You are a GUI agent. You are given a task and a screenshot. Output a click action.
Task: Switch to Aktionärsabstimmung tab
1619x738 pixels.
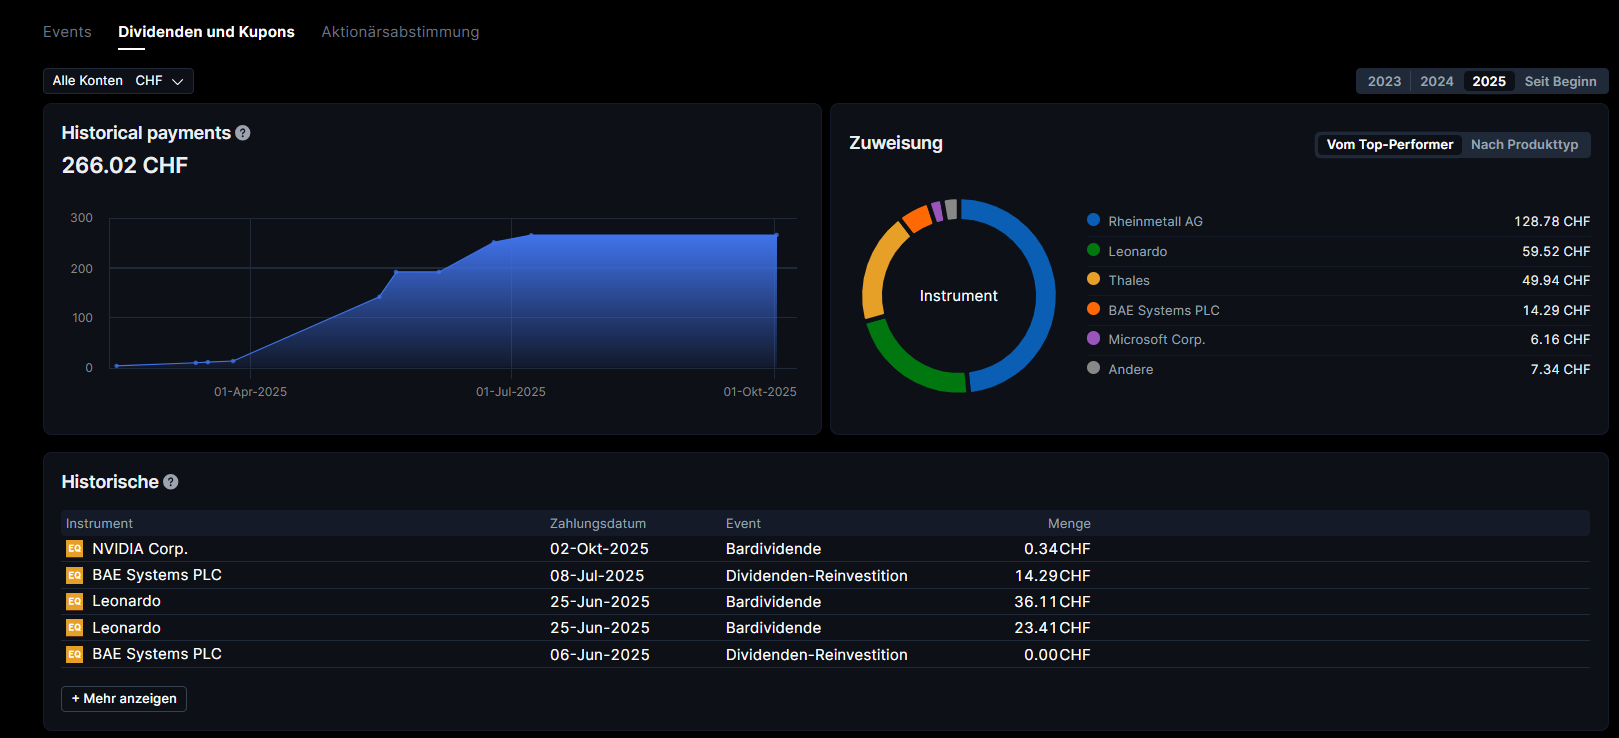coord(400,32)
